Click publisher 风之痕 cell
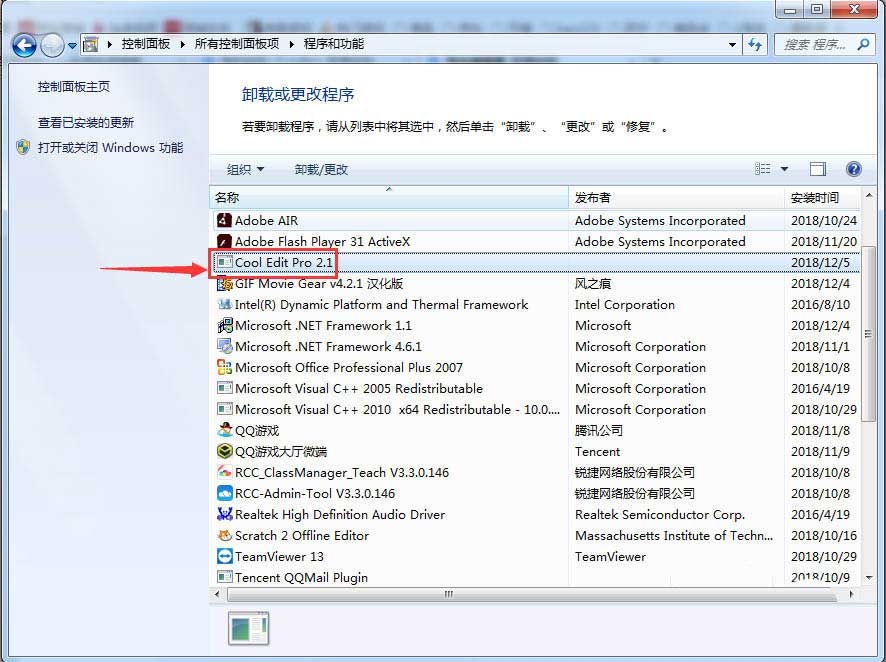 [x=593, y=284]
